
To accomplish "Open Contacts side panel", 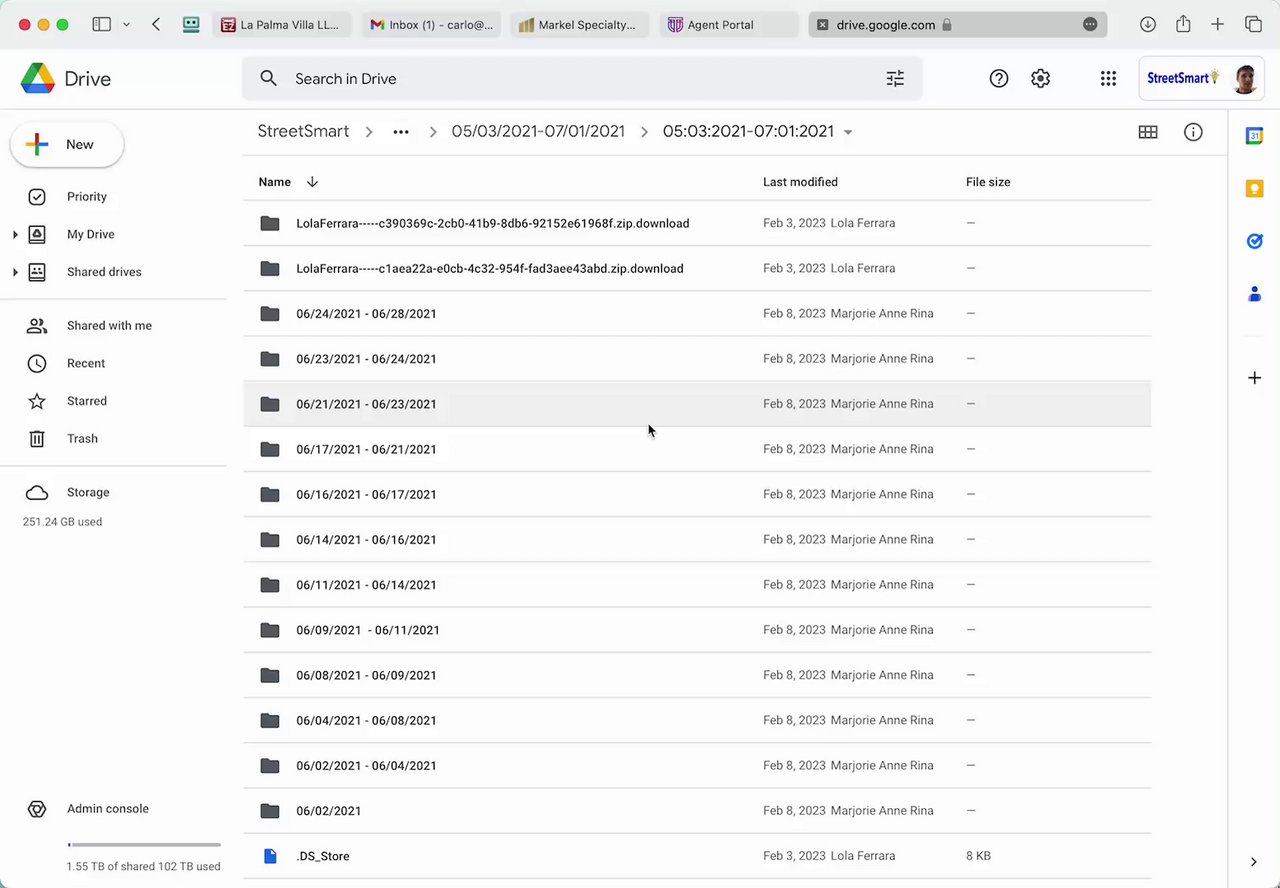I will (1254, 294).
